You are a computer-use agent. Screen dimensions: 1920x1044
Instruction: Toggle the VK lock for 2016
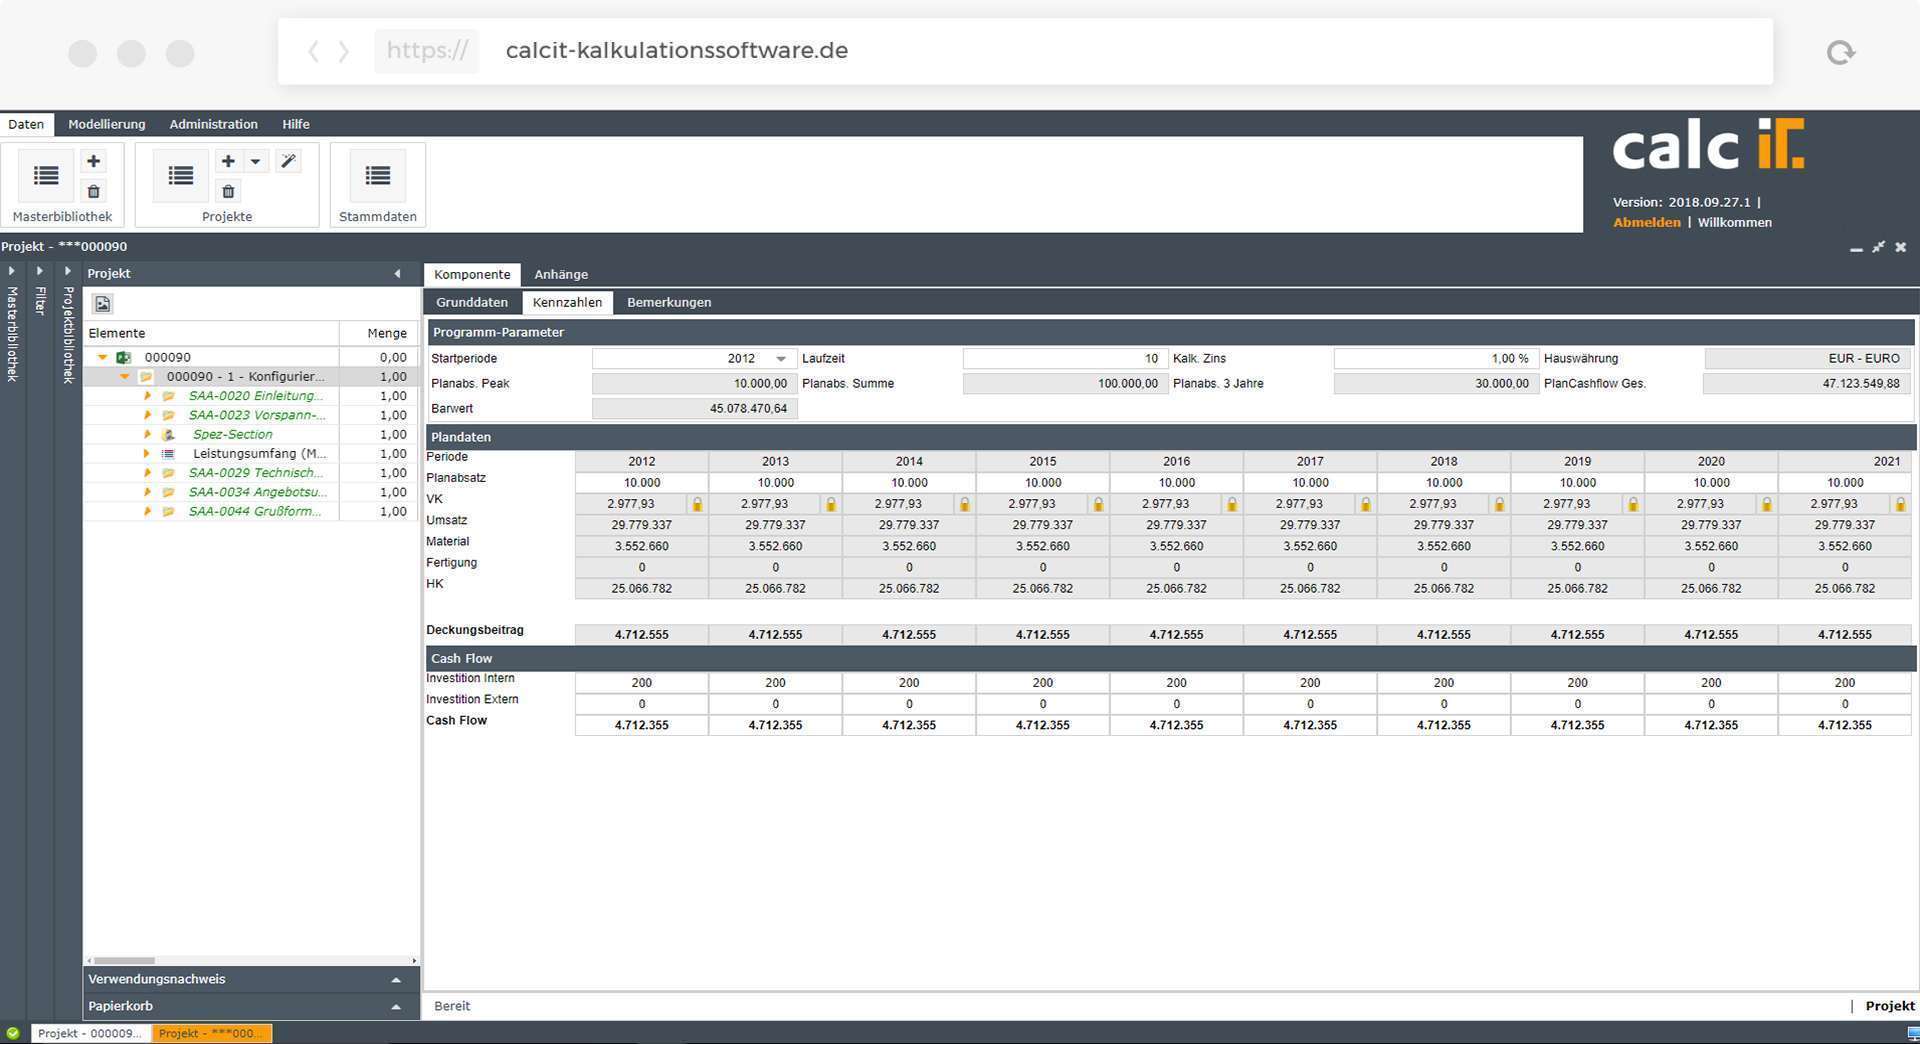point(1232,504)
